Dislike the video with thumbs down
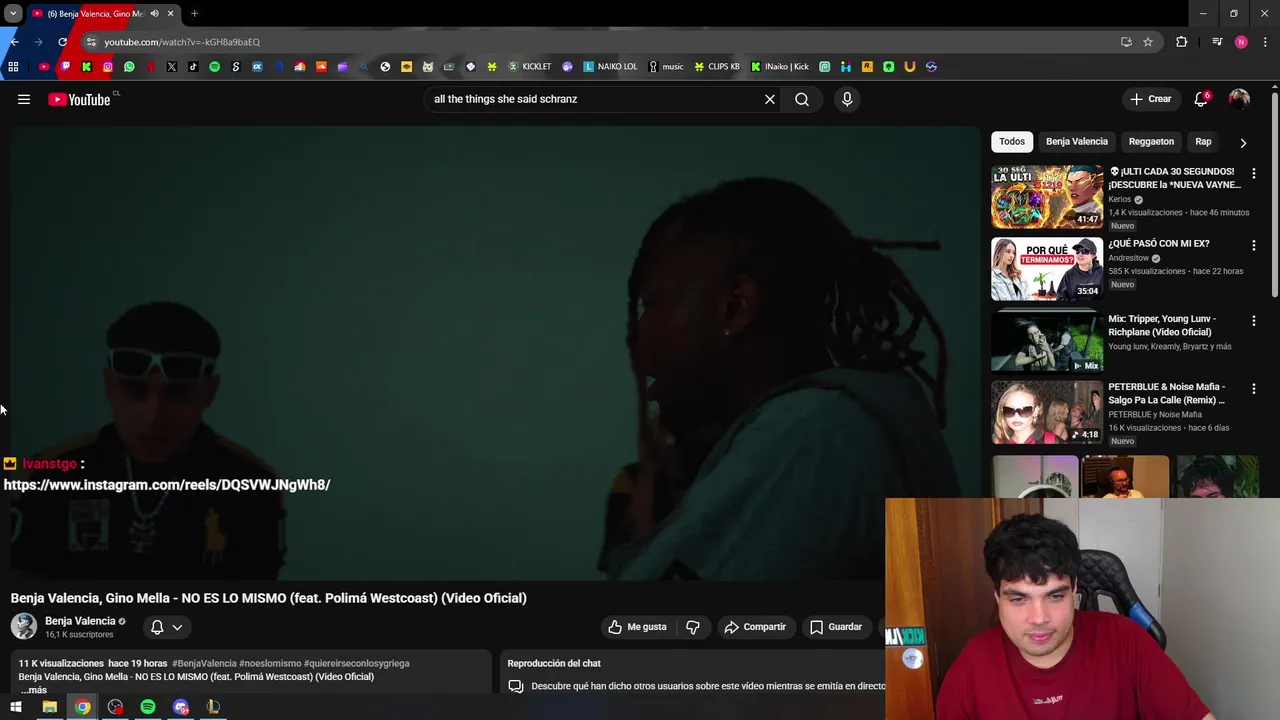 (x=693, y=627)
